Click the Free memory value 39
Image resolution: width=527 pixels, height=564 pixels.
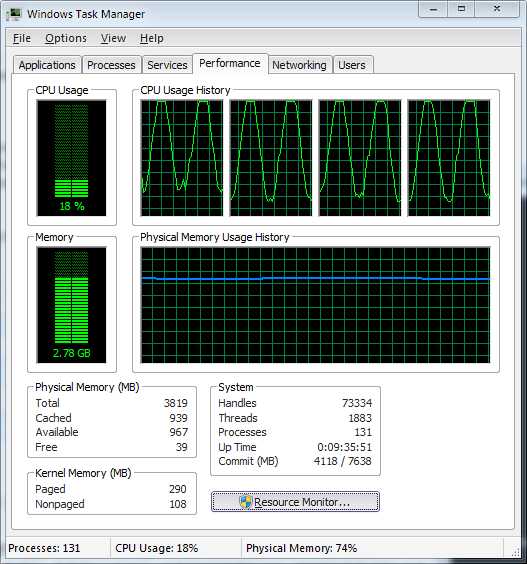tap(182, 447)
